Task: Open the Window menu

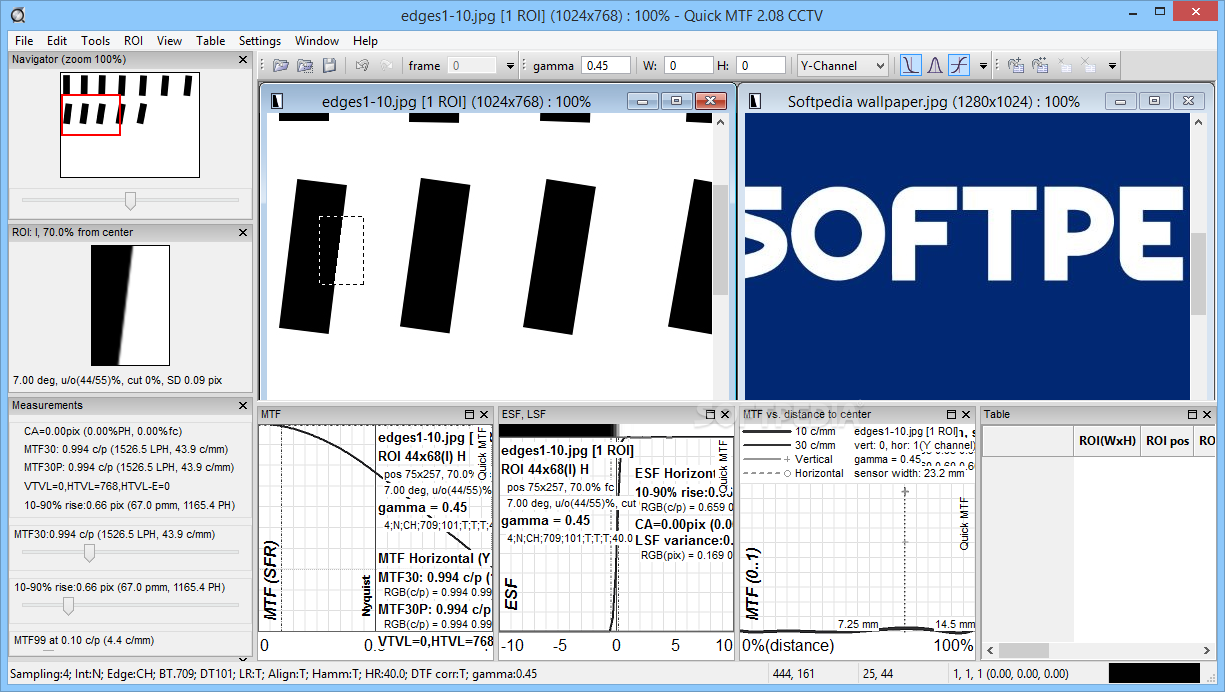Action: coord(317,41)
